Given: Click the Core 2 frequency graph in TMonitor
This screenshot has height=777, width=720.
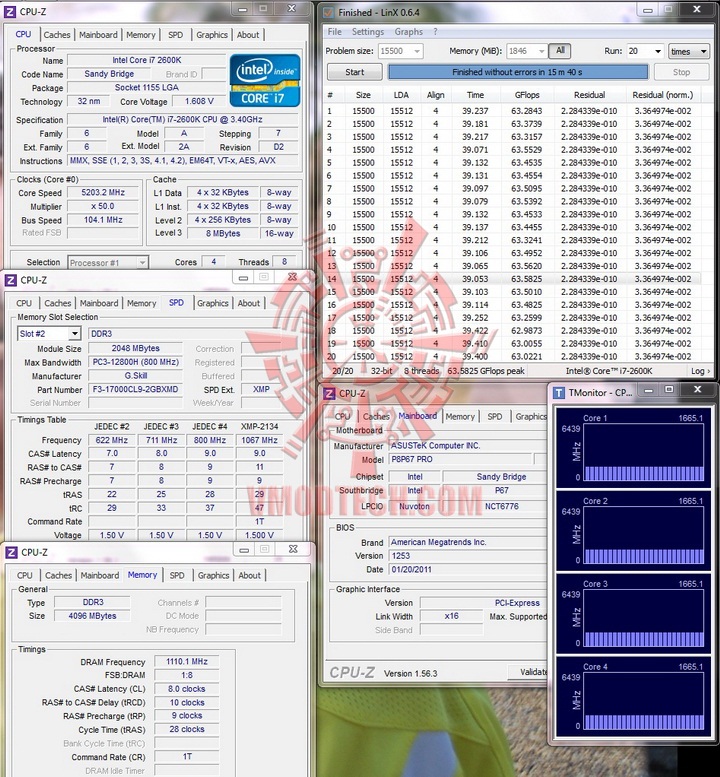Looking at the screenshot, I should click(644, 536).
